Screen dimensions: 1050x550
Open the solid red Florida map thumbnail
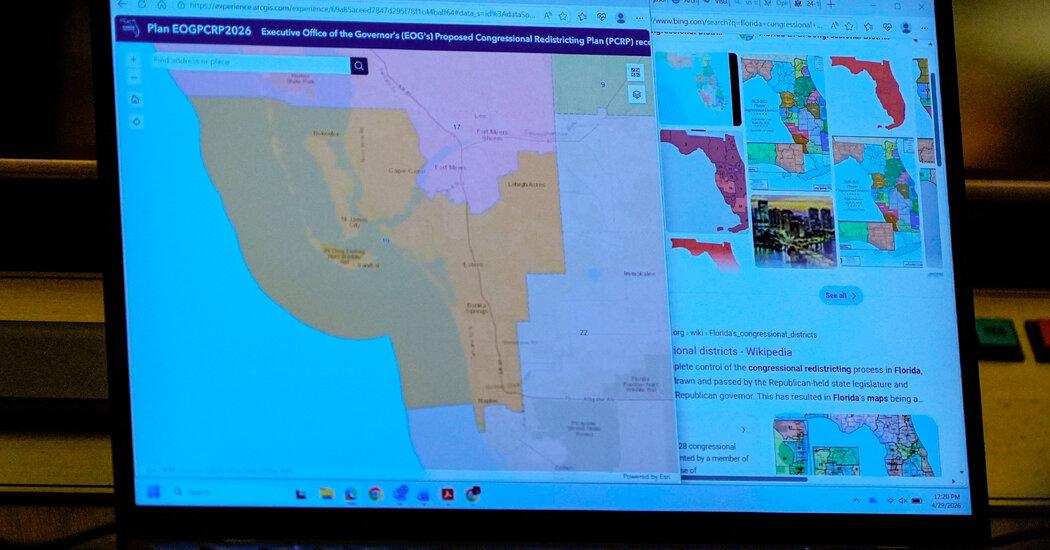(869, 93)
